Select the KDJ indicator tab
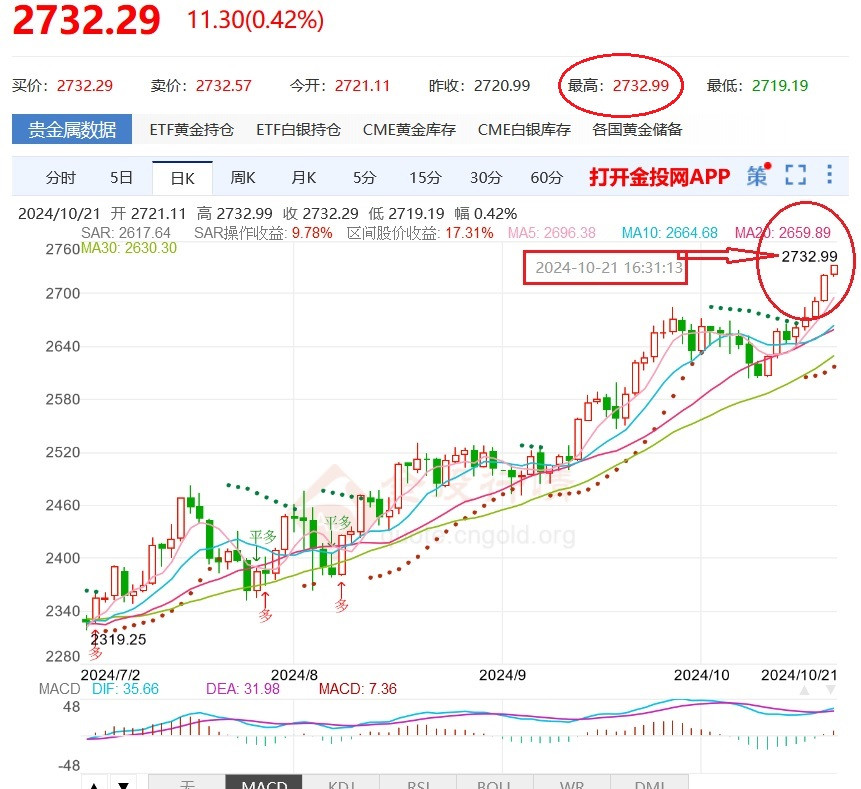Screen dimensions: 861x789 341,782
